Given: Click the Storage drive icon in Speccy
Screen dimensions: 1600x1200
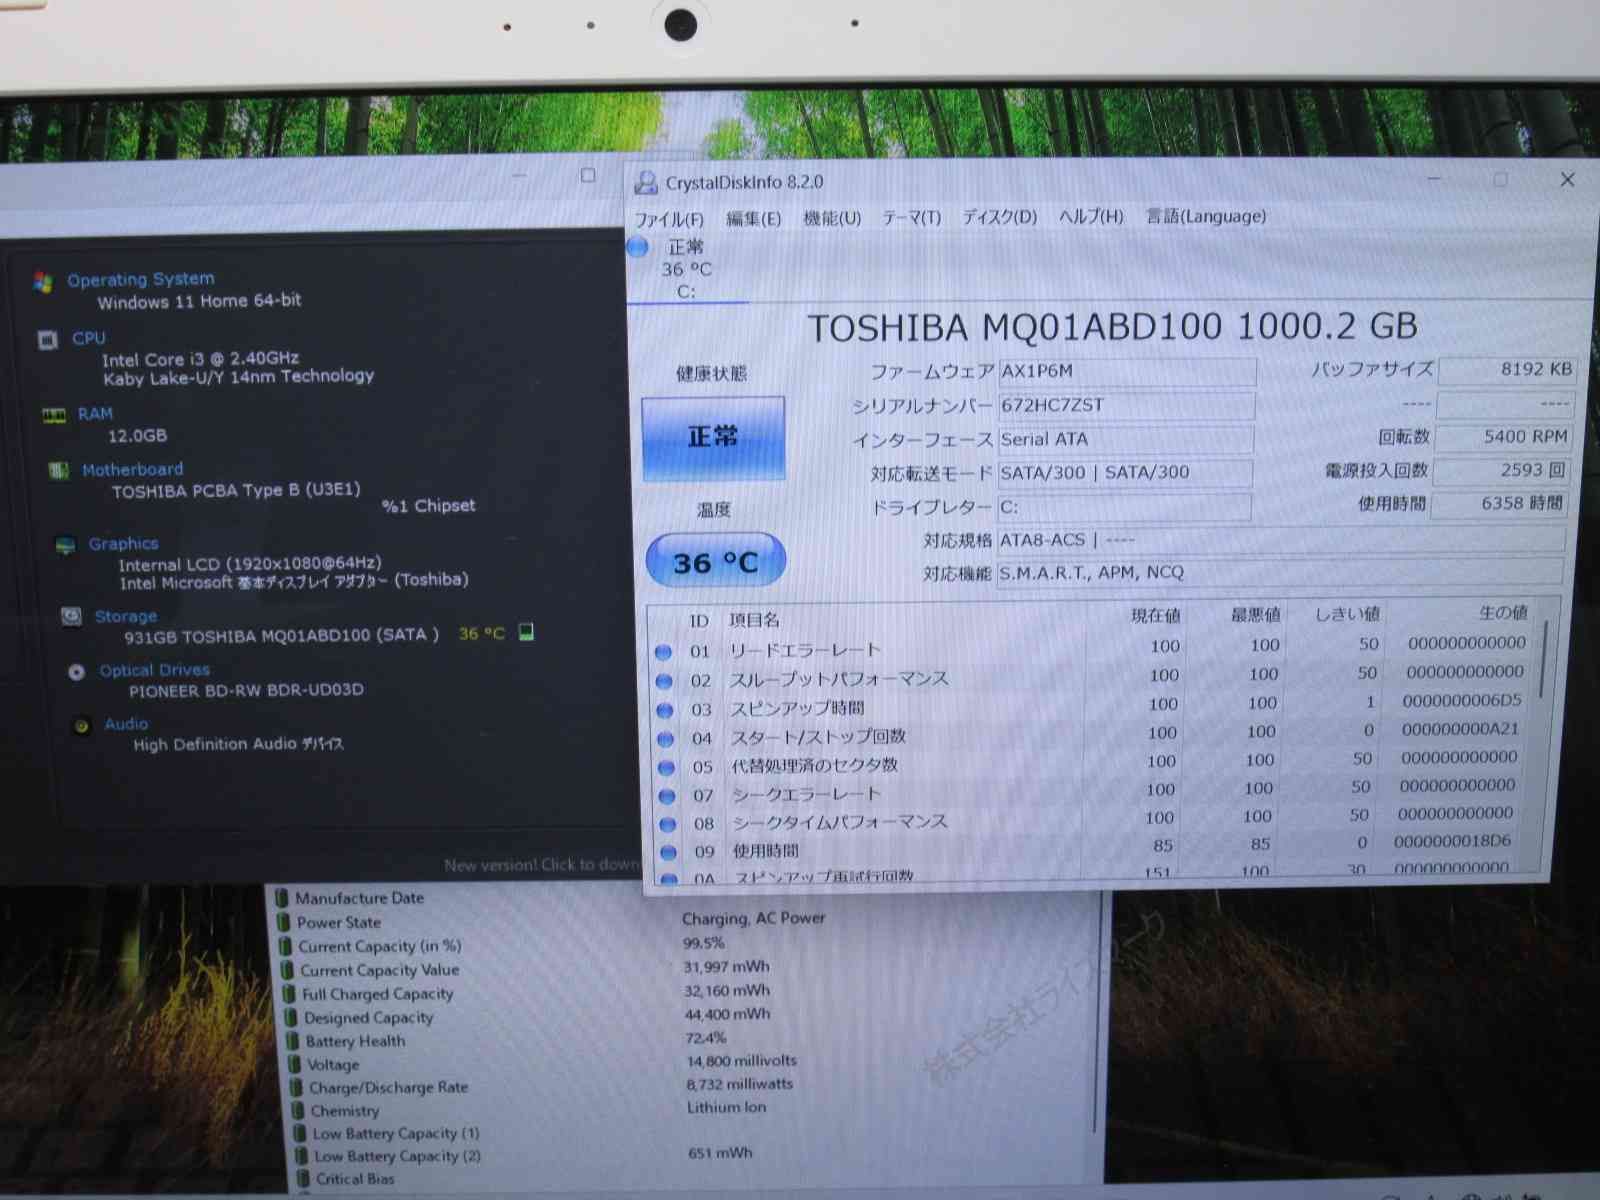Looking at the screenshot, I should [x=71, y=616].
